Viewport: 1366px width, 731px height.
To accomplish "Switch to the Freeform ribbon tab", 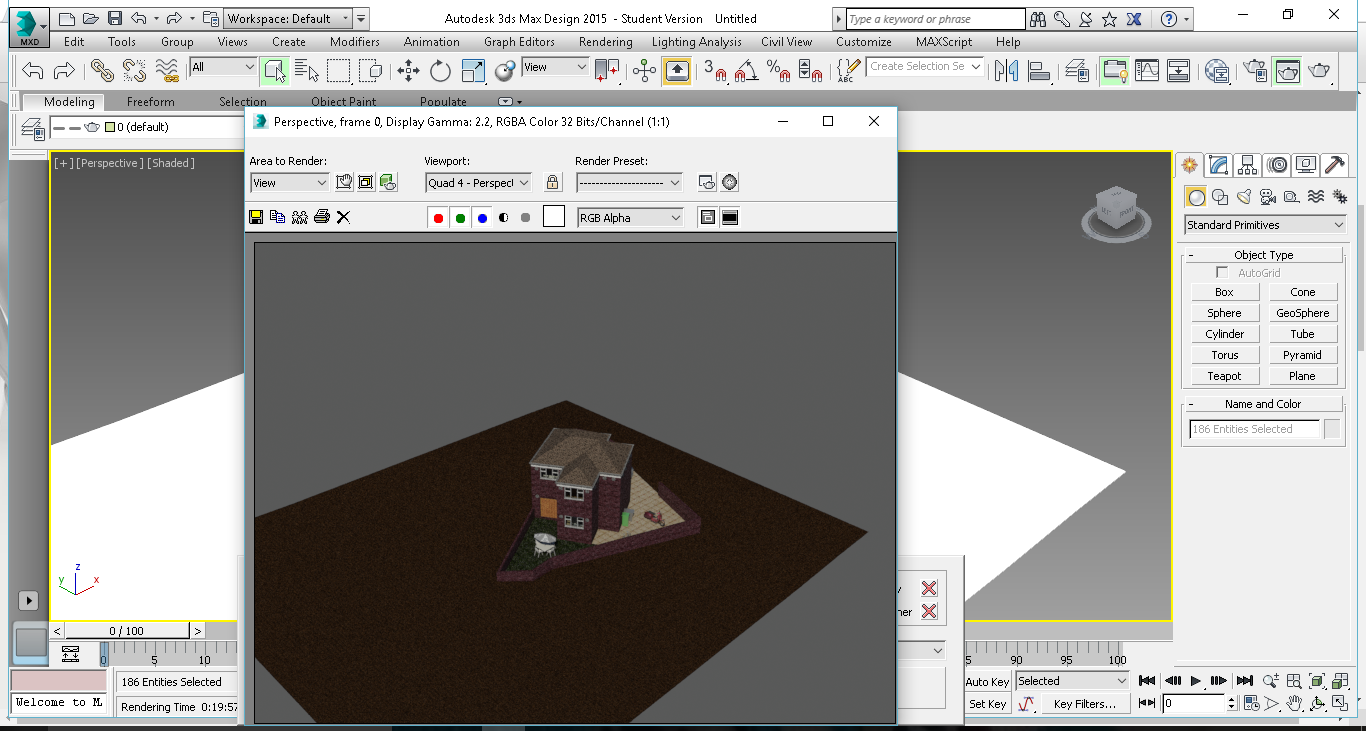I will pyautogui.click(x=151, y=102).
